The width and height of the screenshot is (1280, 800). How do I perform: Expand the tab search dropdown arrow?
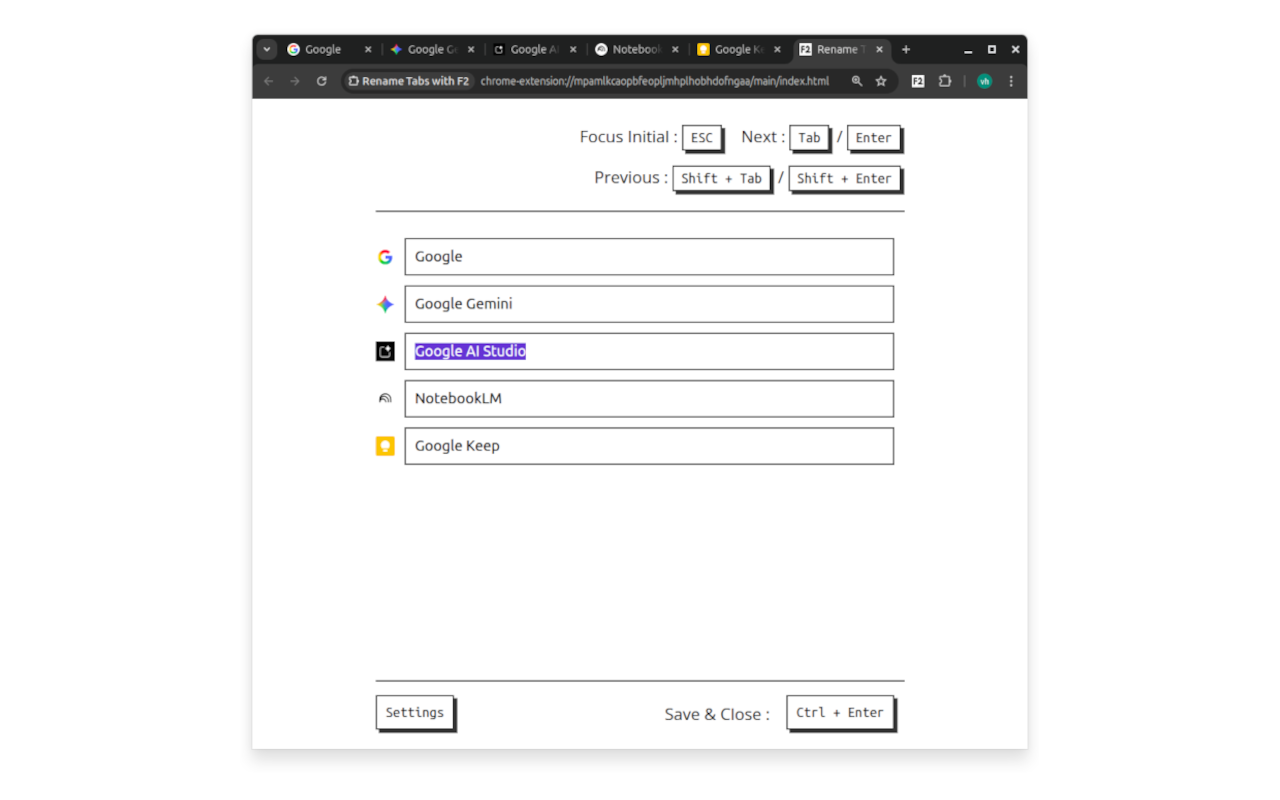tap(267, 49)
